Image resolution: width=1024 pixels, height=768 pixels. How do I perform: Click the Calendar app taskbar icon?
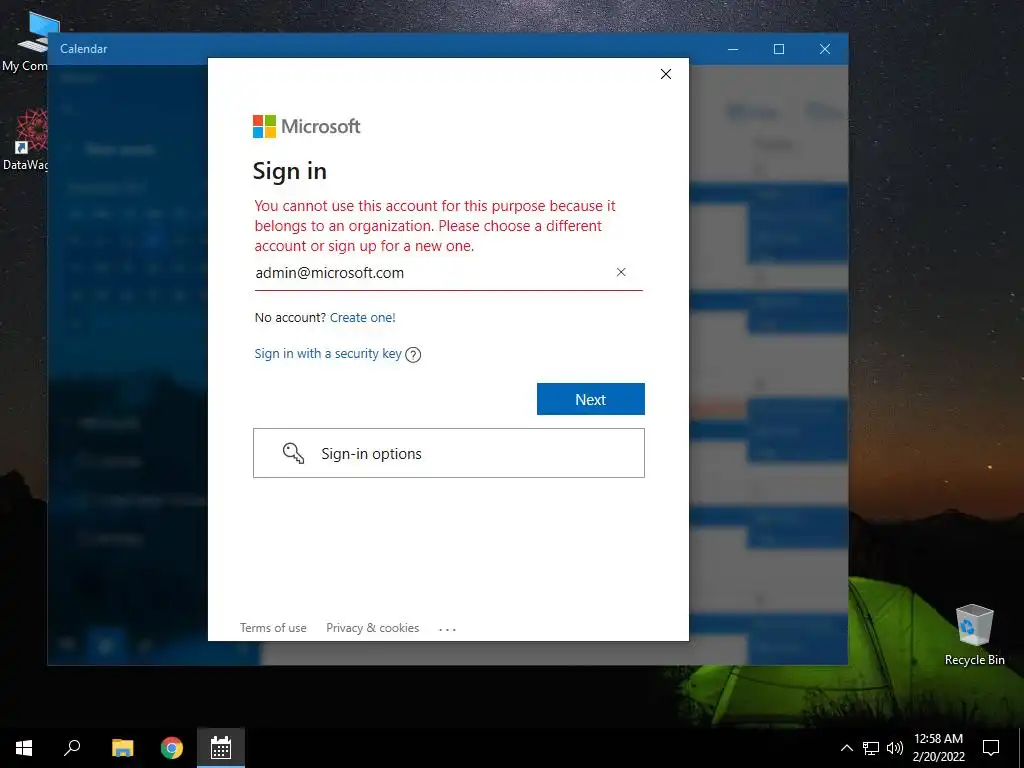(x=221, y=748)
